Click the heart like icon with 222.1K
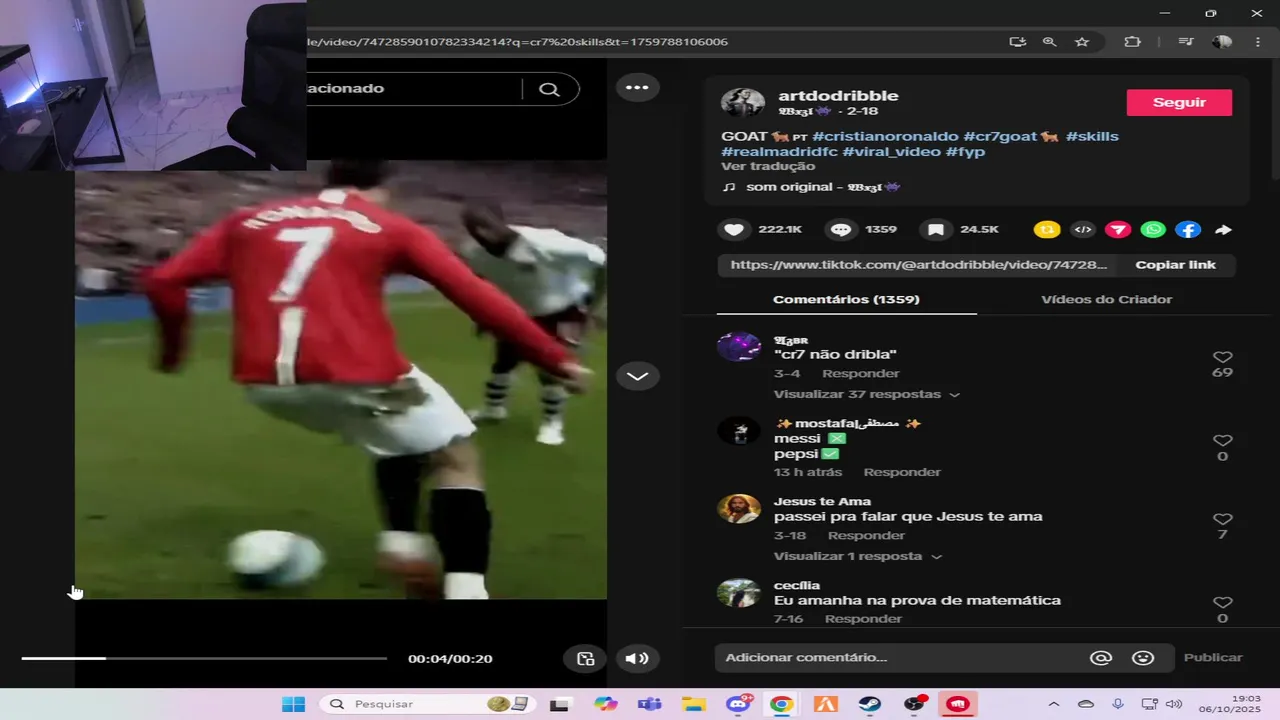The height and width of the screenshot is (720, 1280). pos(734,230)
